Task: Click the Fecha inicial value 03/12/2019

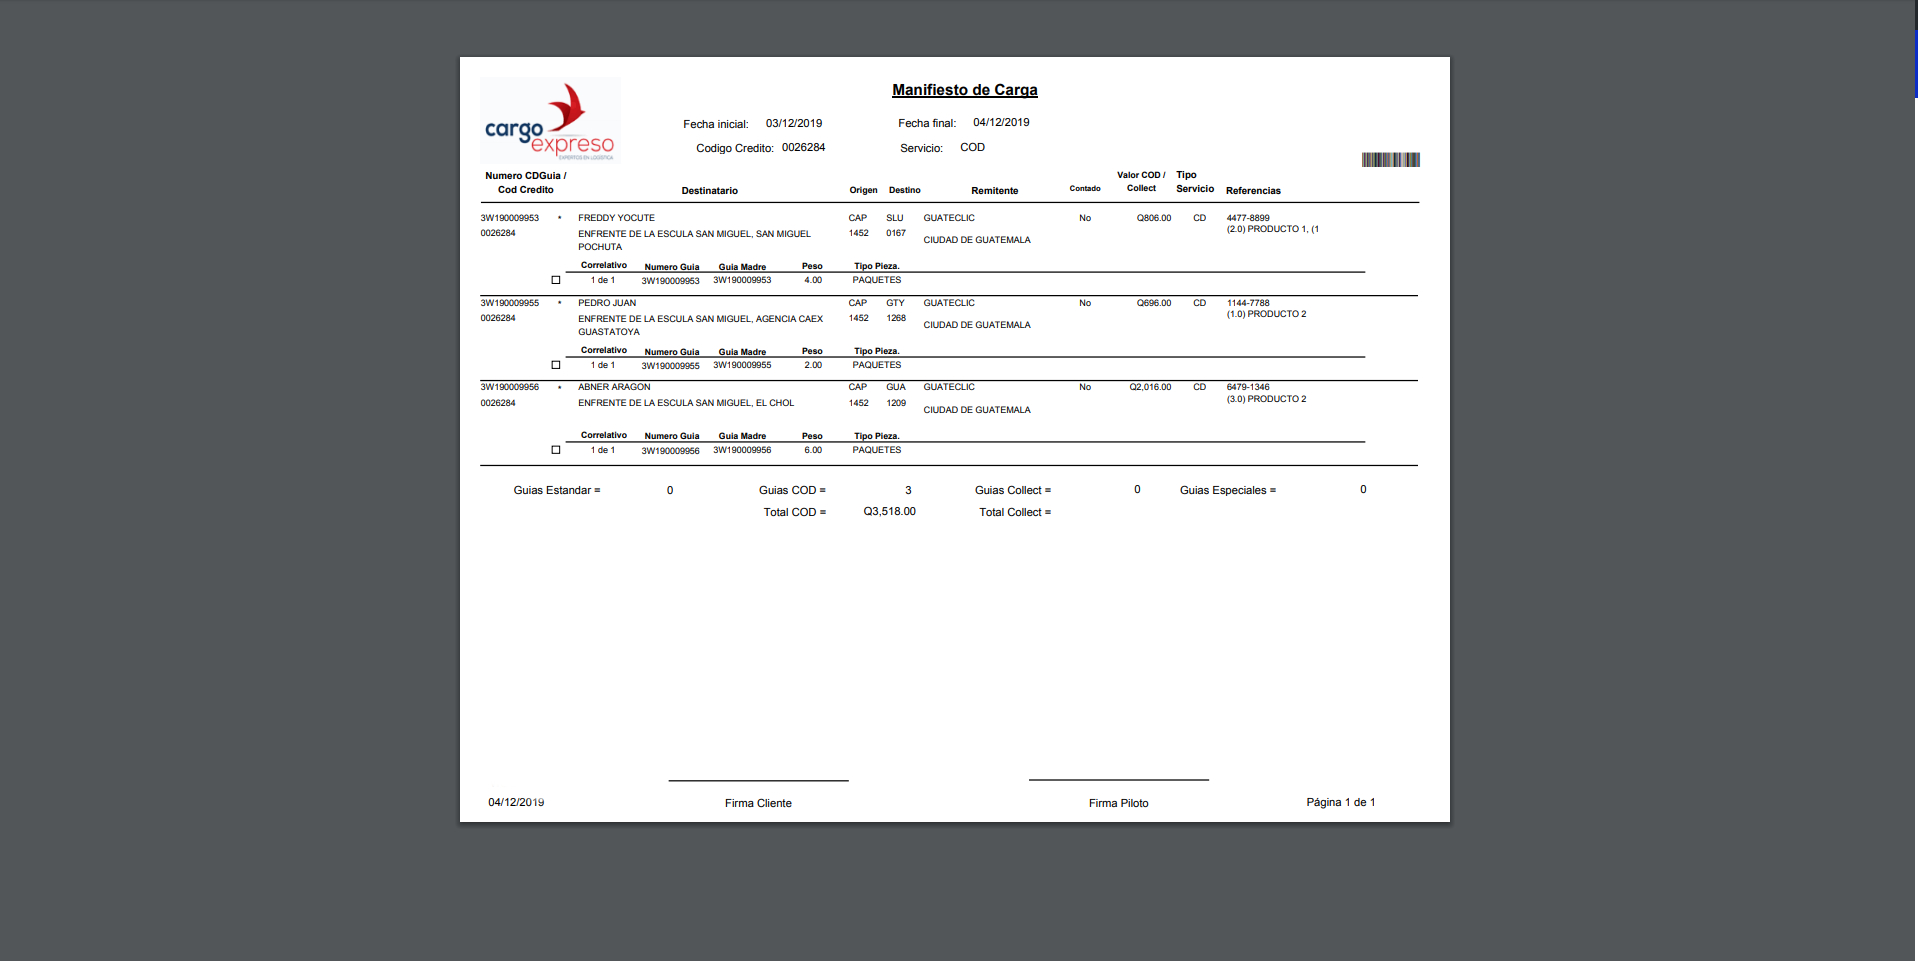Action: click(x=794, y=123)
